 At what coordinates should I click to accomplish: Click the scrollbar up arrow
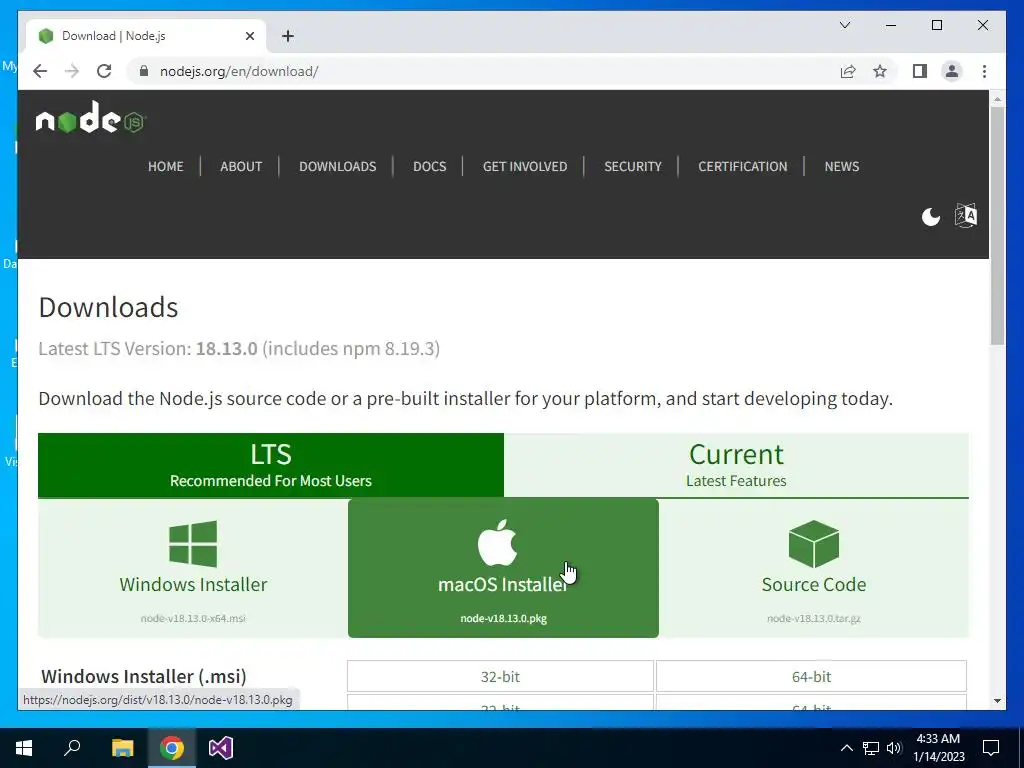click(997, 99)
